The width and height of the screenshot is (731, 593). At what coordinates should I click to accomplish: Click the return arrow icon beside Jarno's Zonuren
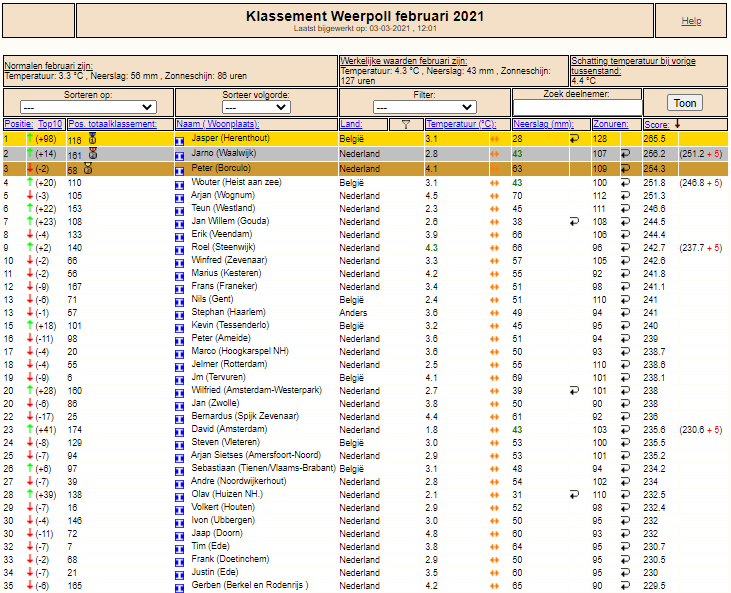625,153
